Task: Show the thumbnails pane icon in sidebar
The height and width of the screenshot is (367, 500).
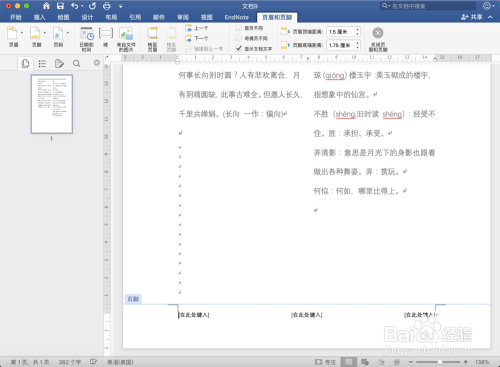Action: [x=25, y=63]
